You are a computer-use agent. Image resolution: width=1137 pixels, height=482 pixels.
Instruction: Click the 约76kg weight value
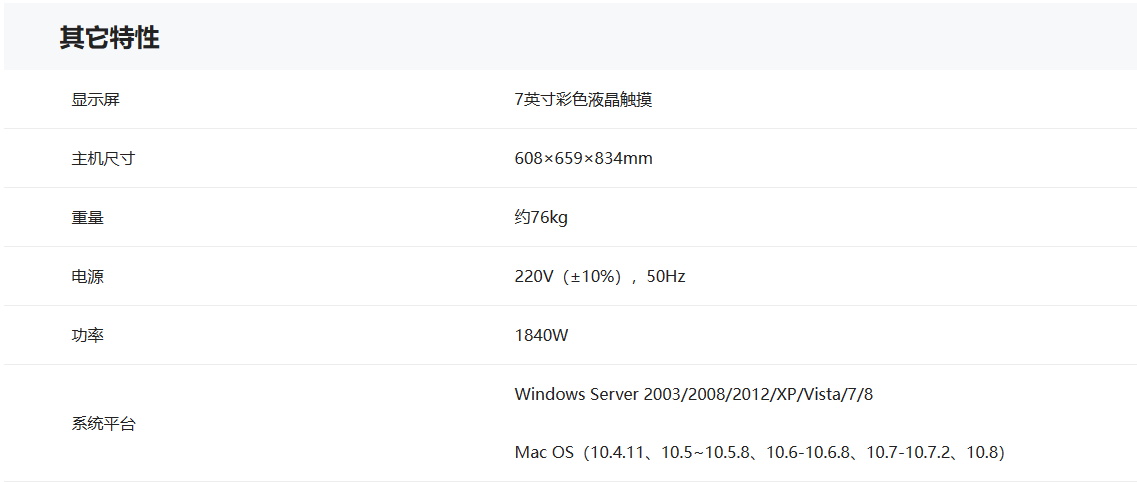(x=541, y=218)
